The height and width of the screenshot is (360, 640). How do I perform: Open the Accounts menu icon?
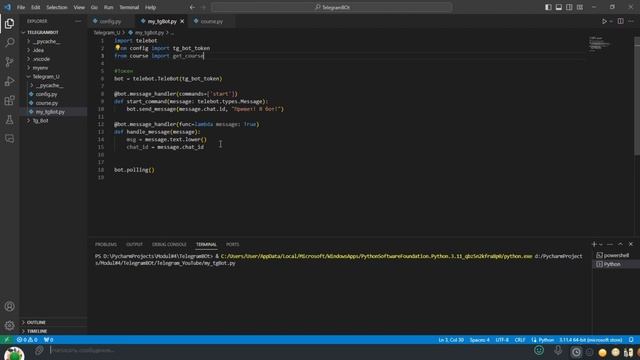click(9, 306)
